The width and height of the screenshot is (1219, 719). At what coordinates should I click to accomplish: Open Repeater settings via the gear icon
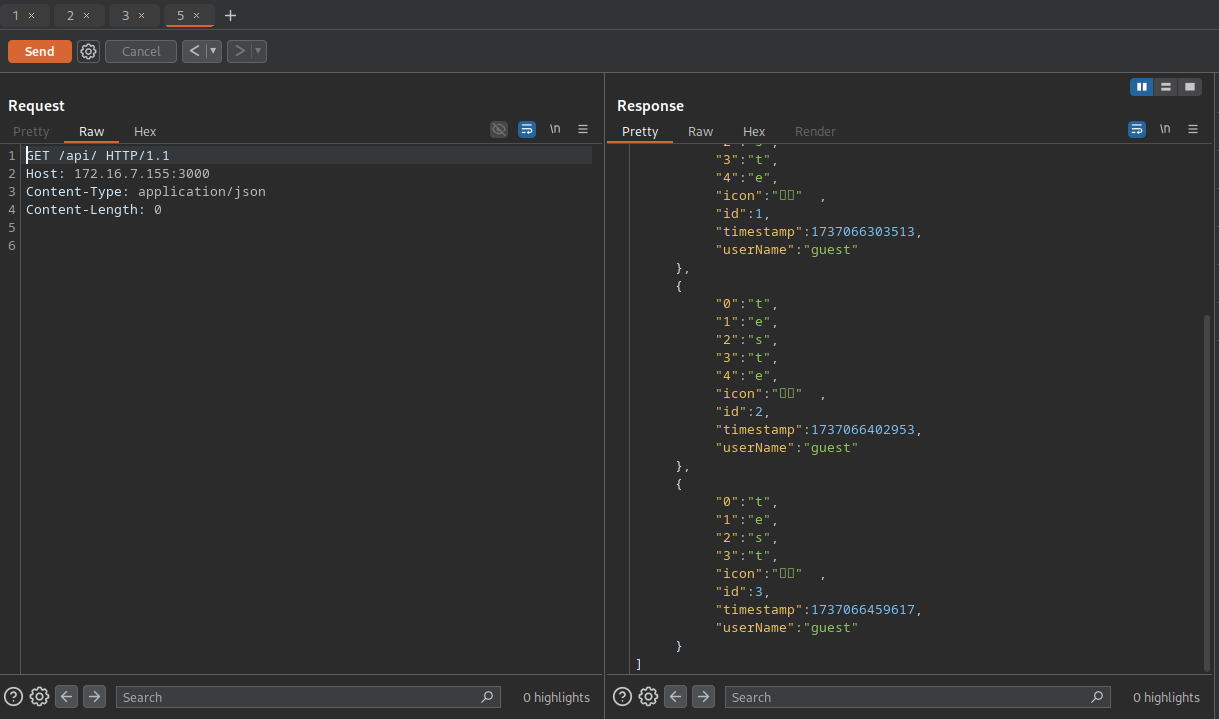tap(88, 51)
